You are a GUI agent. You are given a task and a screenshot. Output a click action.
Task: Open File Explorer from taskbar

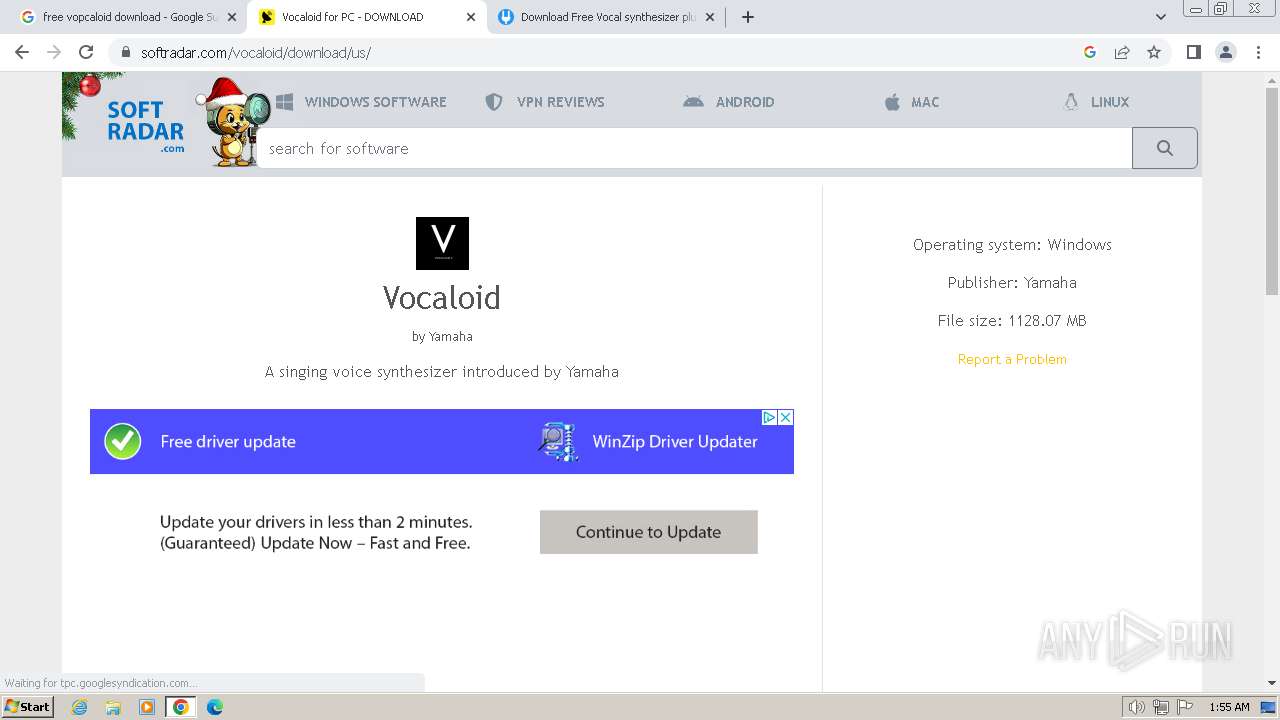pyautogui.click(x=113, y=707)
